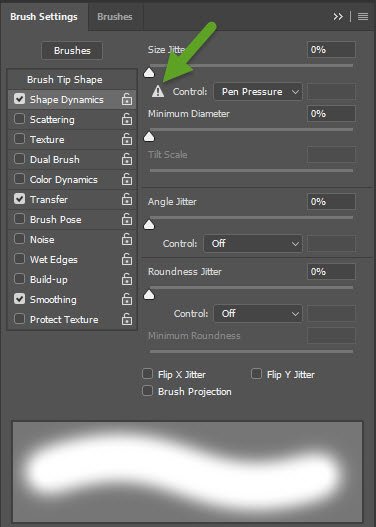Open the Size Jitter Pen Pressure dropdown
The height and width of the screenshot is (527, 376).
[258, 92]
